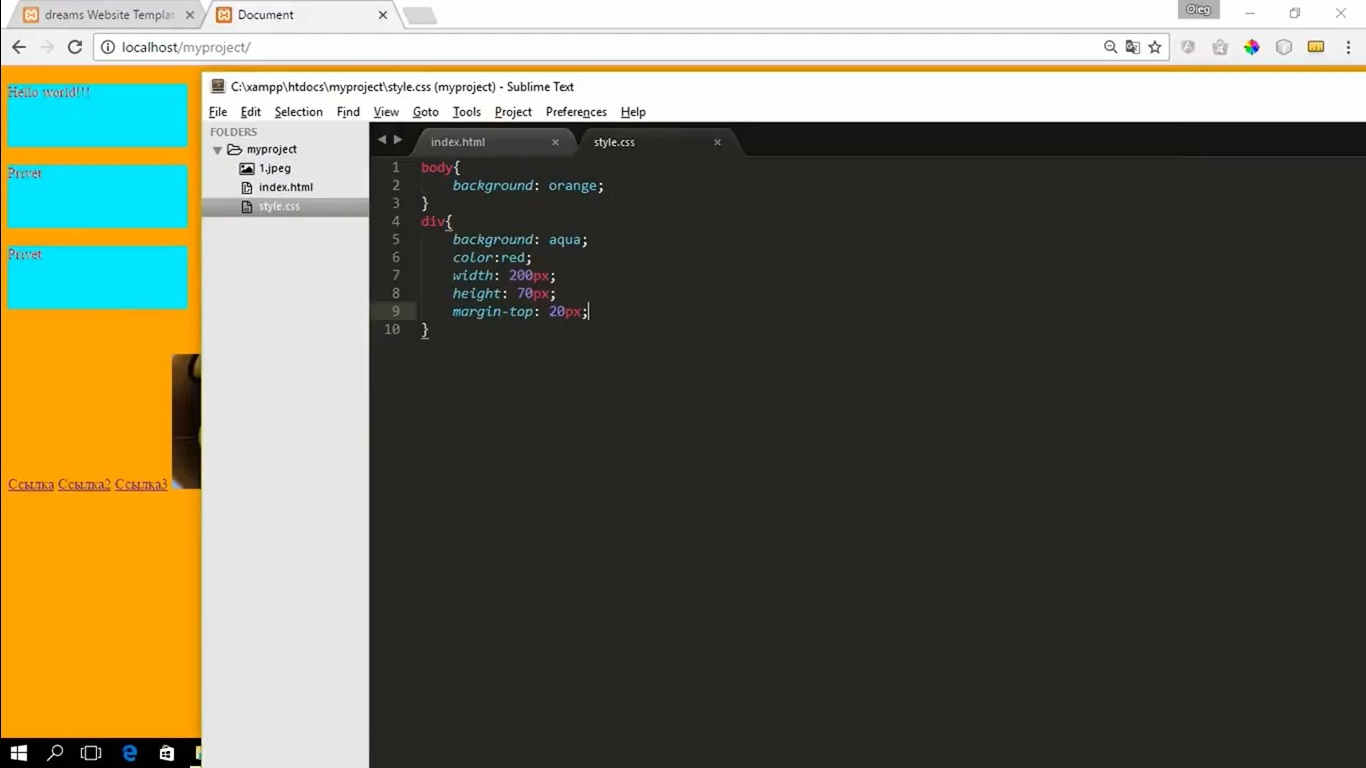1366x768 pixels.
Task: Go forward in Chrome
Action: pos(46,47)
